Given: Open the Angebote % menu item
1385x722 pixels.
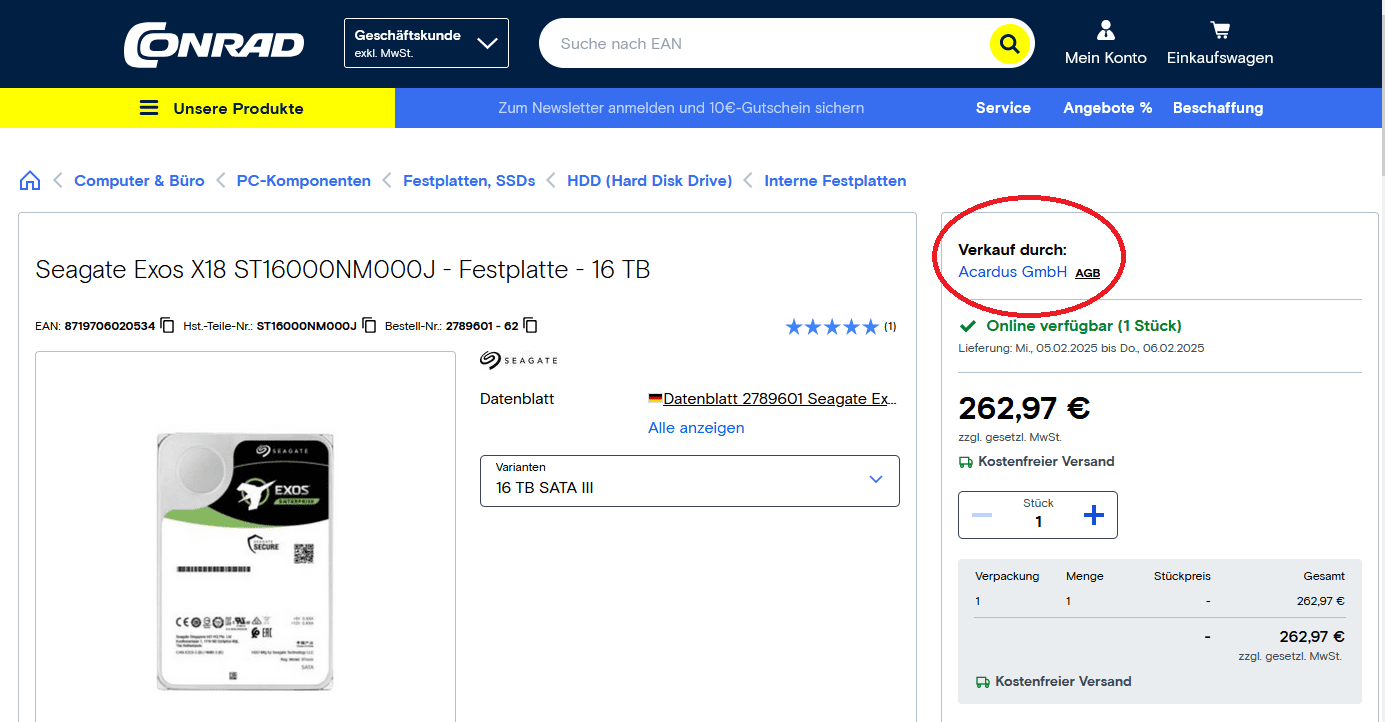Looking at the screenshot, I should point(1108,108).
